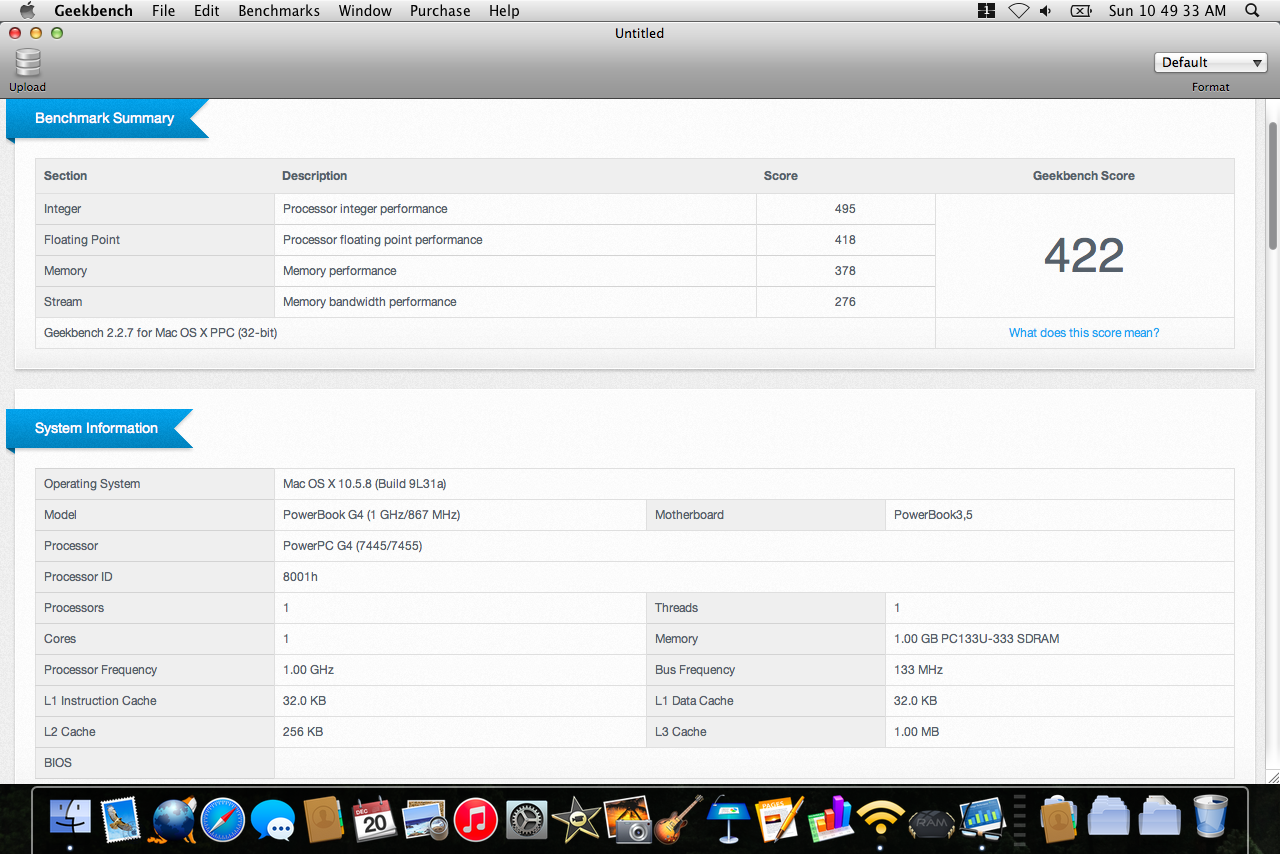The image size is (1280, 854).
Task: Click the System Information heading
Action: [96, 428]
